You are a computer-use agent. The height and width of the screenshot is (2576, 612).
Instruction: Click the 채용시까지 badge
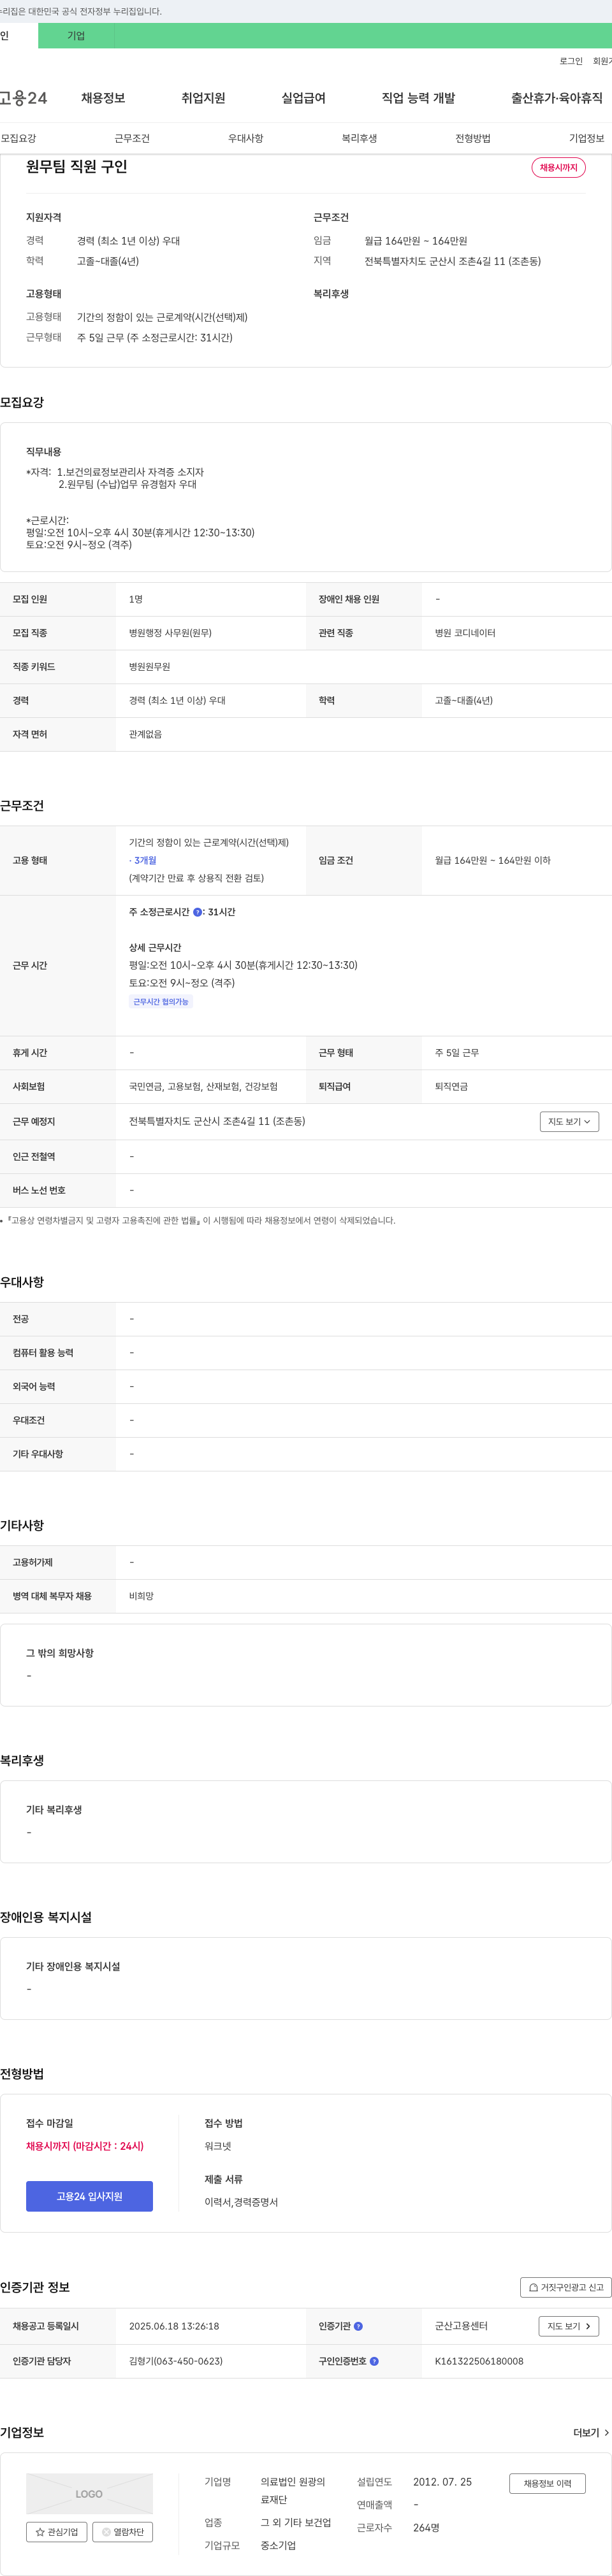pyautogui.click(x=558, y=167)
